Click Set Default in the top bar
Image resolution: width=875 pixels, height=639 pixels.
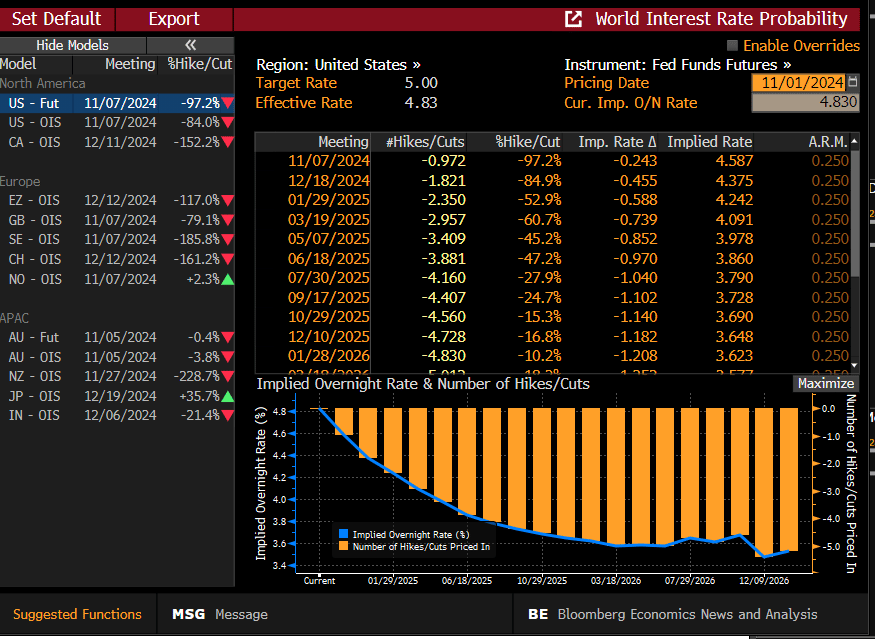[x=56, y=19]
